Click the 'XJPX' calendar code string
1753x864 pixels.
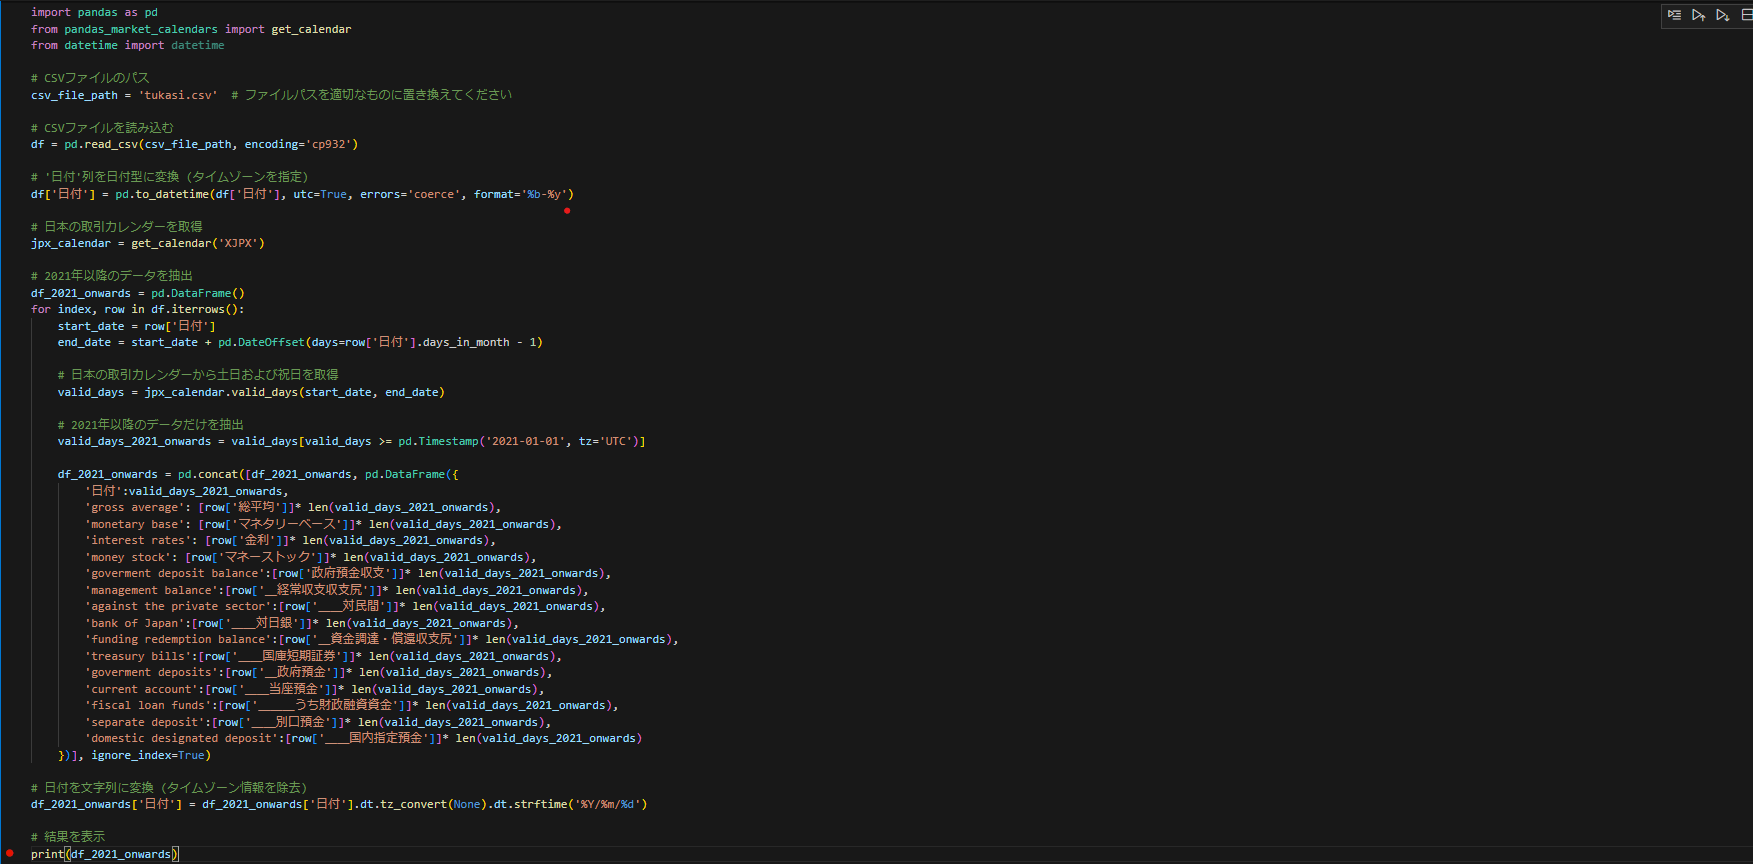(238, 244)
